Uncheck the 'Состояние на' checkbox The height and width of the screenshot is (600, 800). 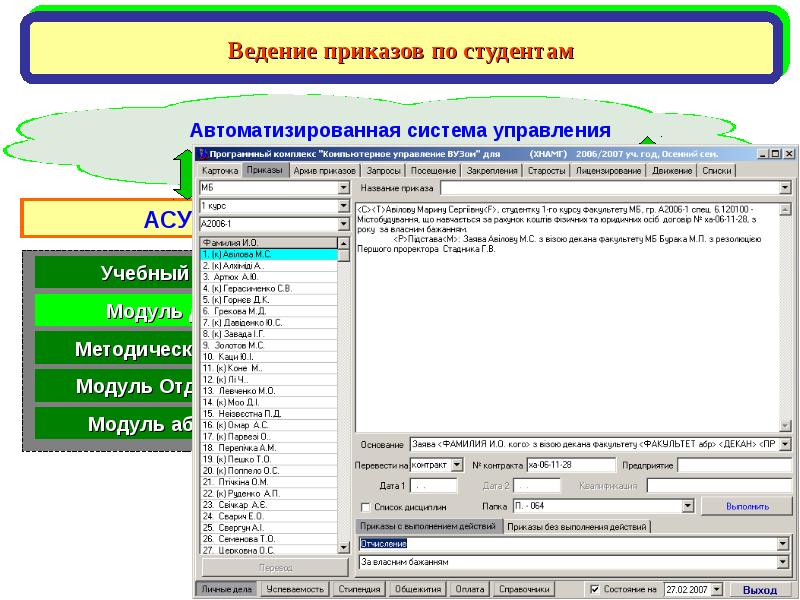596,589
